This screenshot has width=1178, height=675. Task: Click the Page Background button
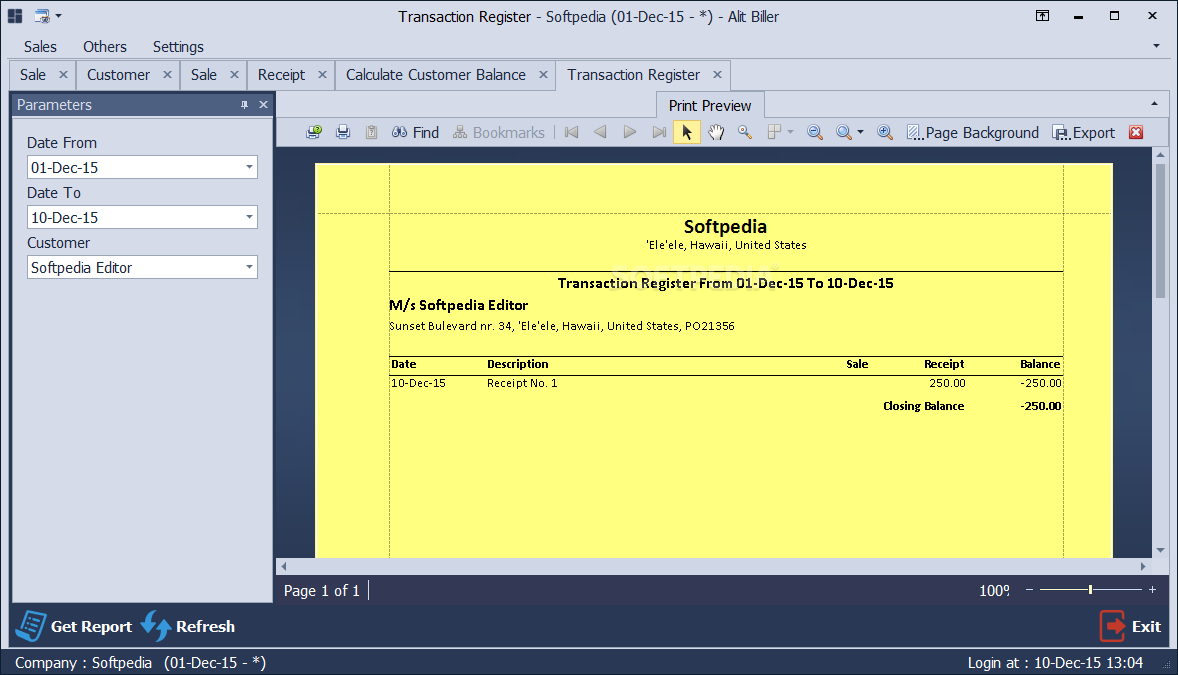973,132
